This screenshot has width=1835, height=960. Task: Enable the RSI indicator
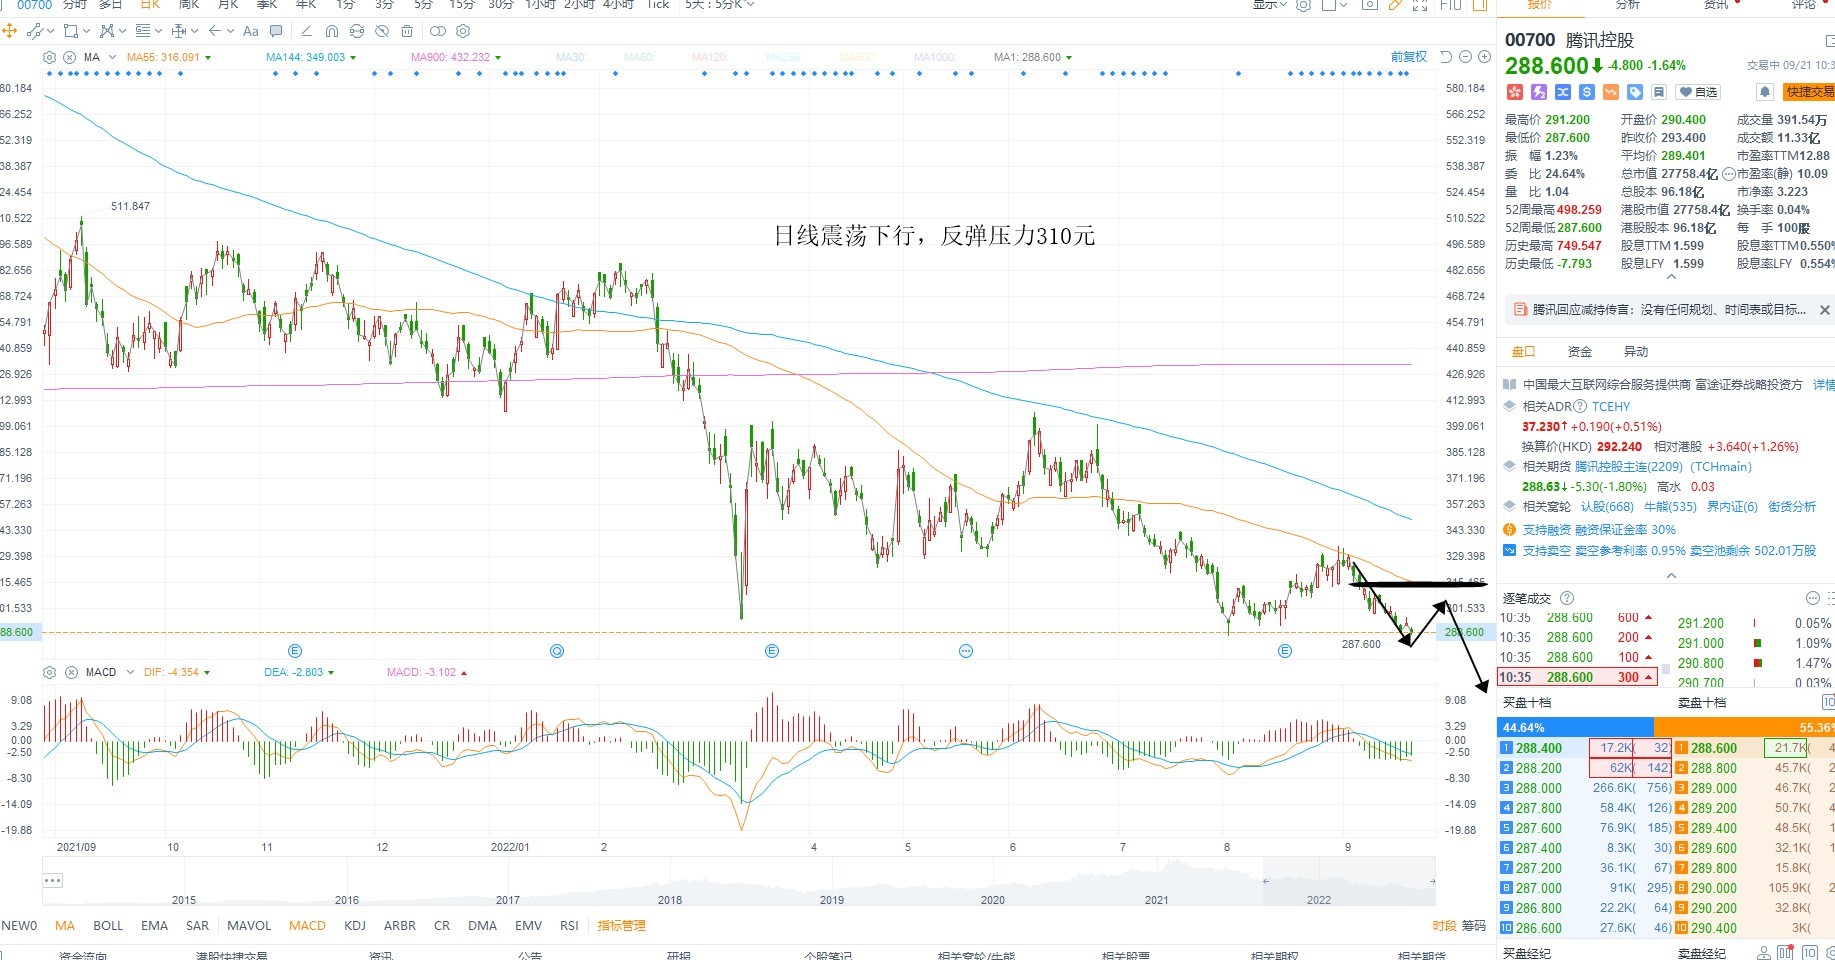[x=569, y=925]
